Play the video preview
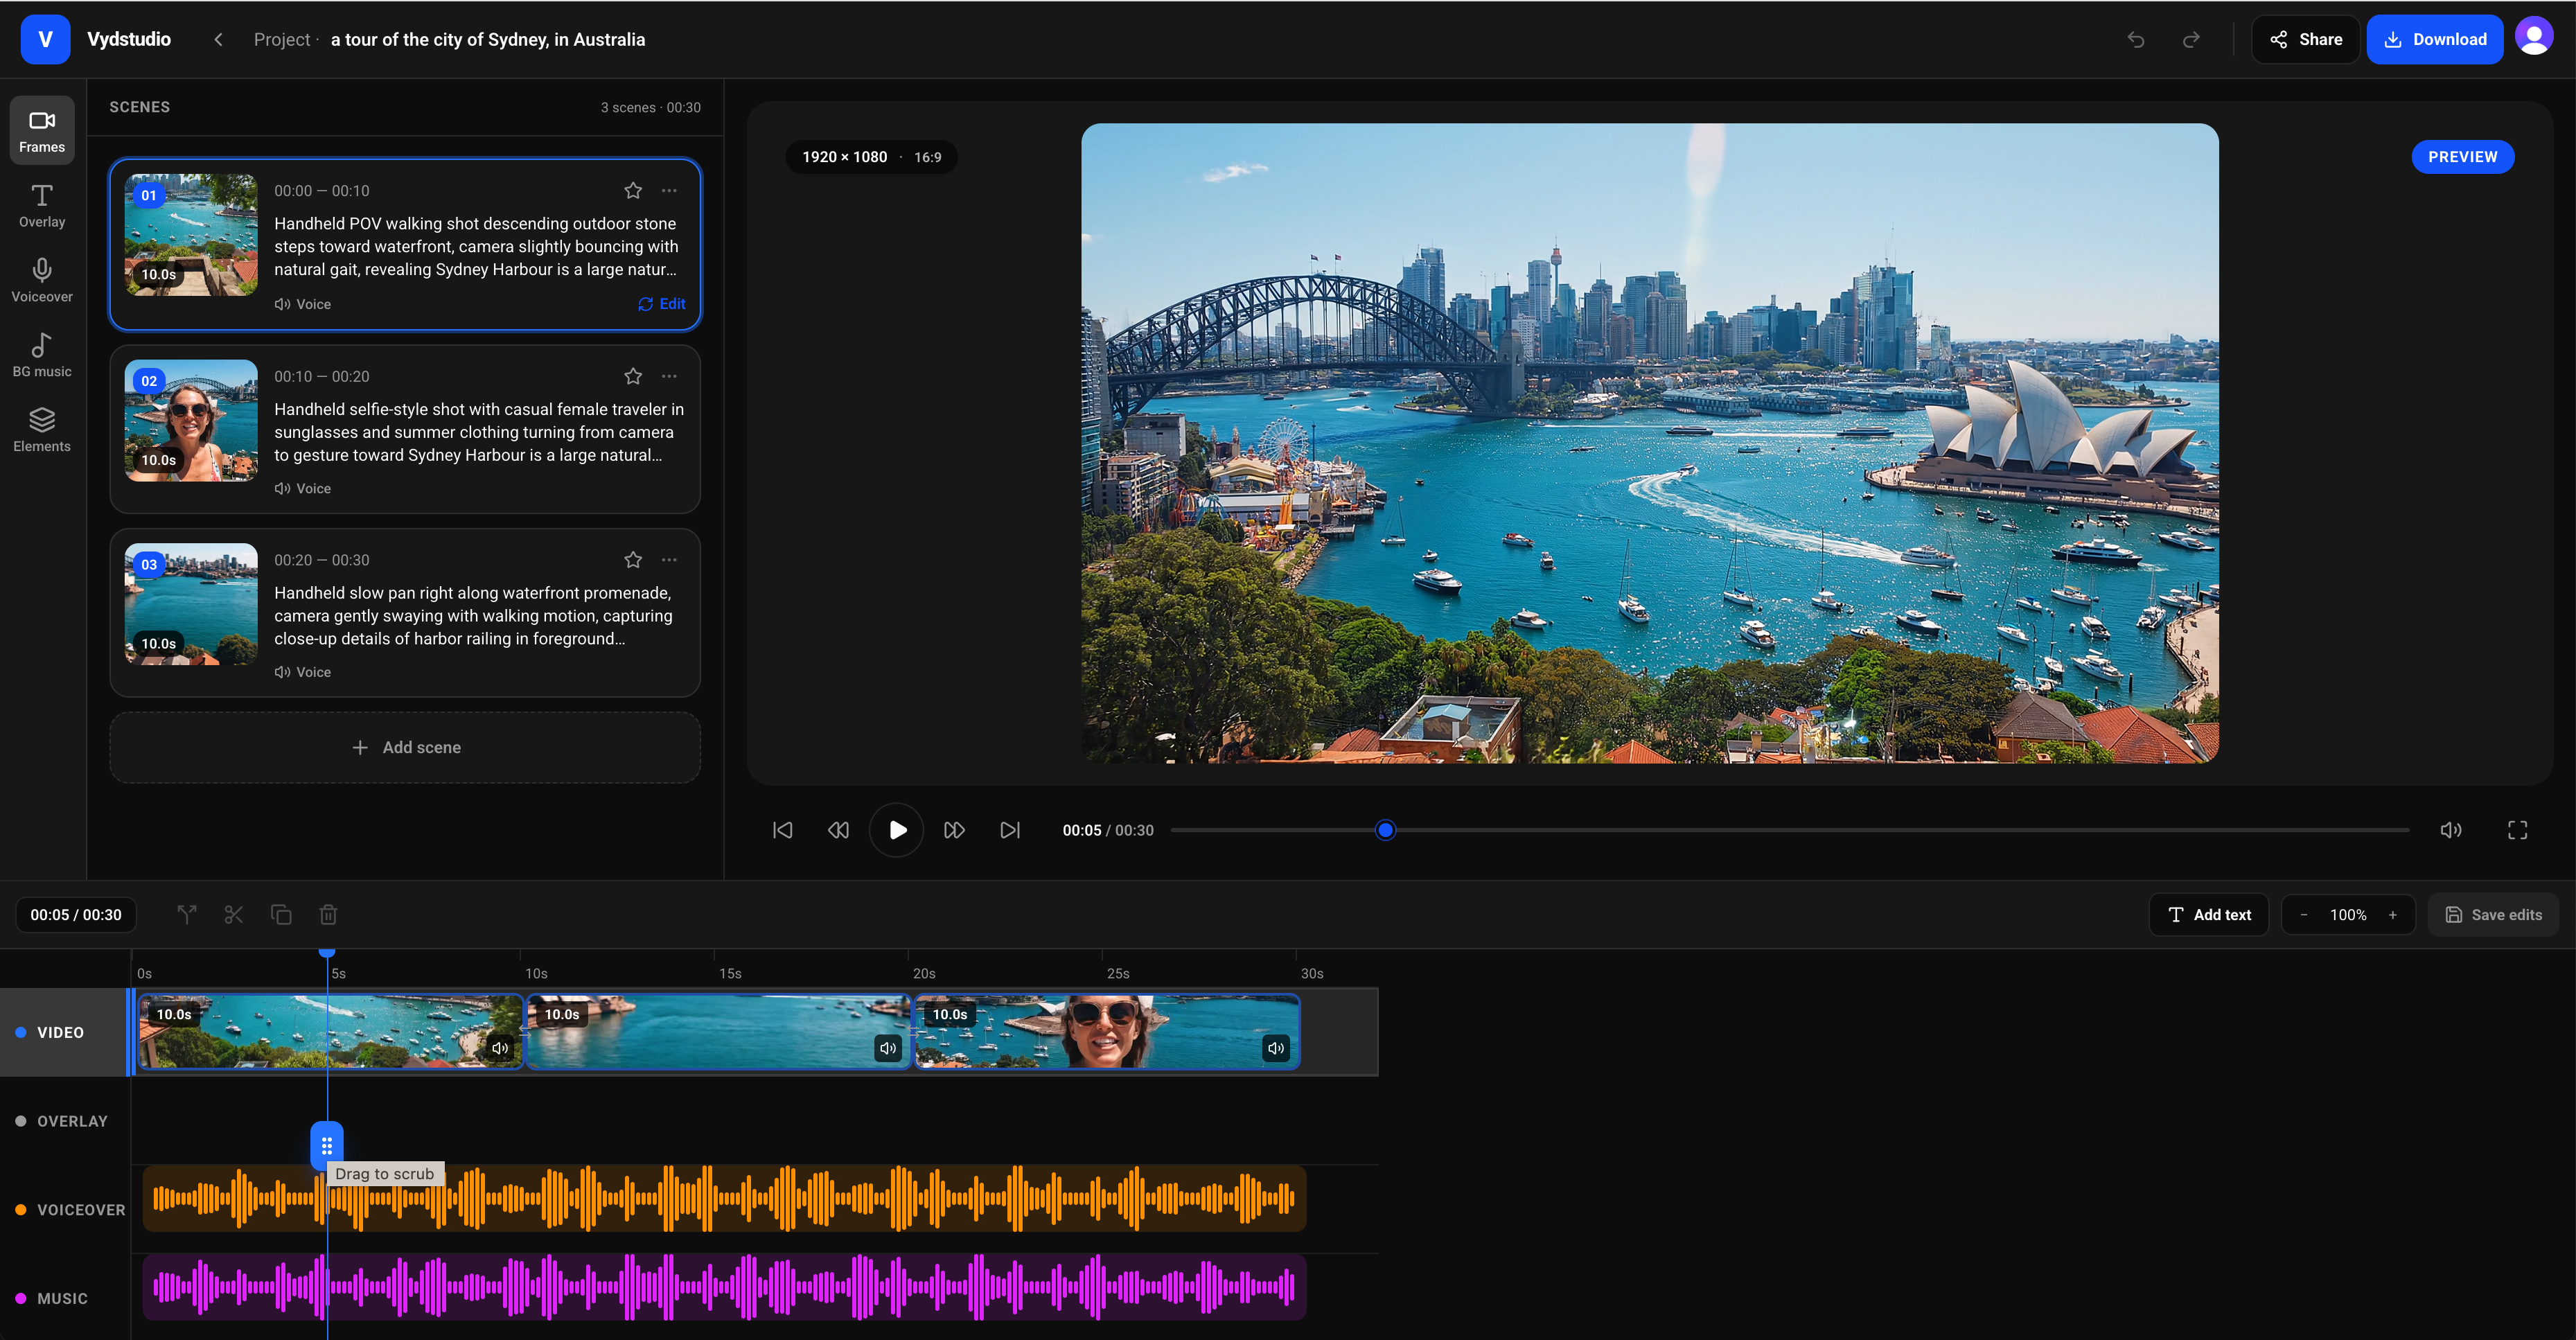Image resolution: width=2576 pixels, height=1340 pixels. pyautogui.click(x=897, y=830)
